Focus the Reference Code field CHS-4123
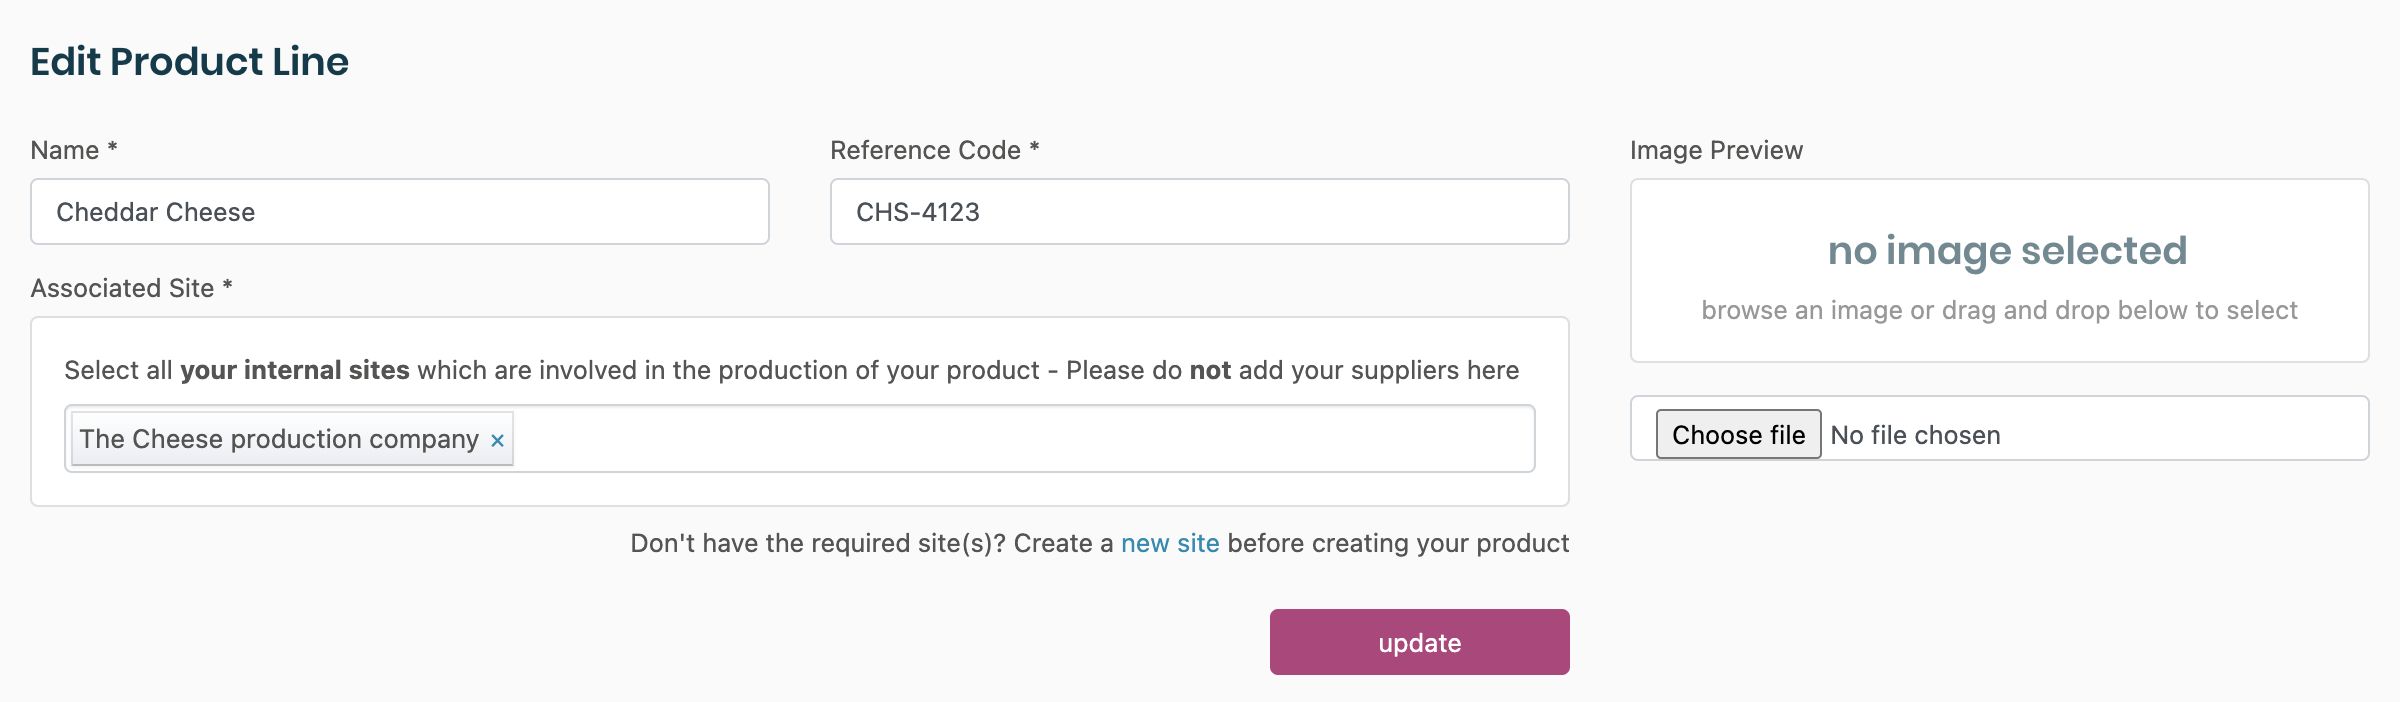The width and height of the screenshot is (2400, 702). coord(1199,212)
